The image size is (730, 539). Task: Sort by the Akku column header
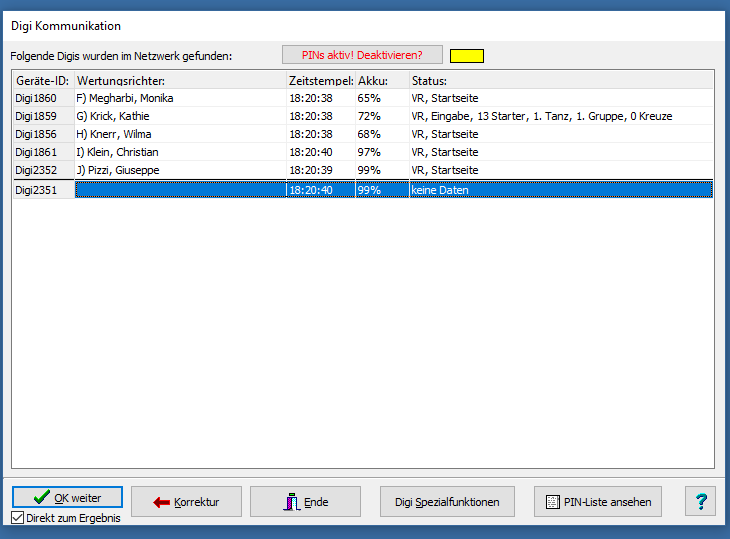(x=381, y=80)
